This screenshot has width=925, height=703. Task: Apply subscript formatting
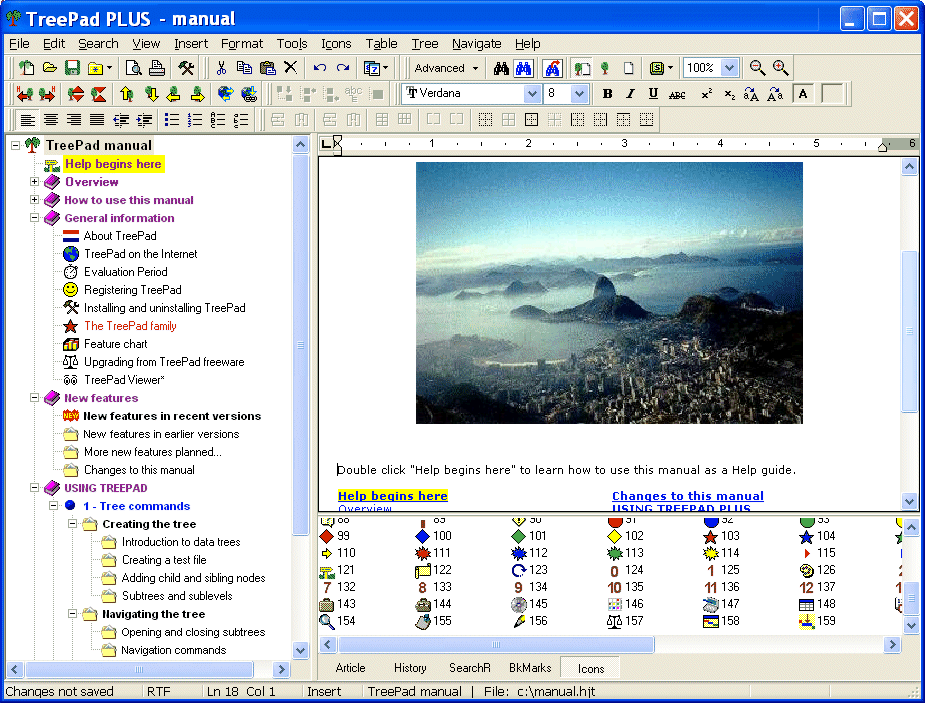coord(730,94)
